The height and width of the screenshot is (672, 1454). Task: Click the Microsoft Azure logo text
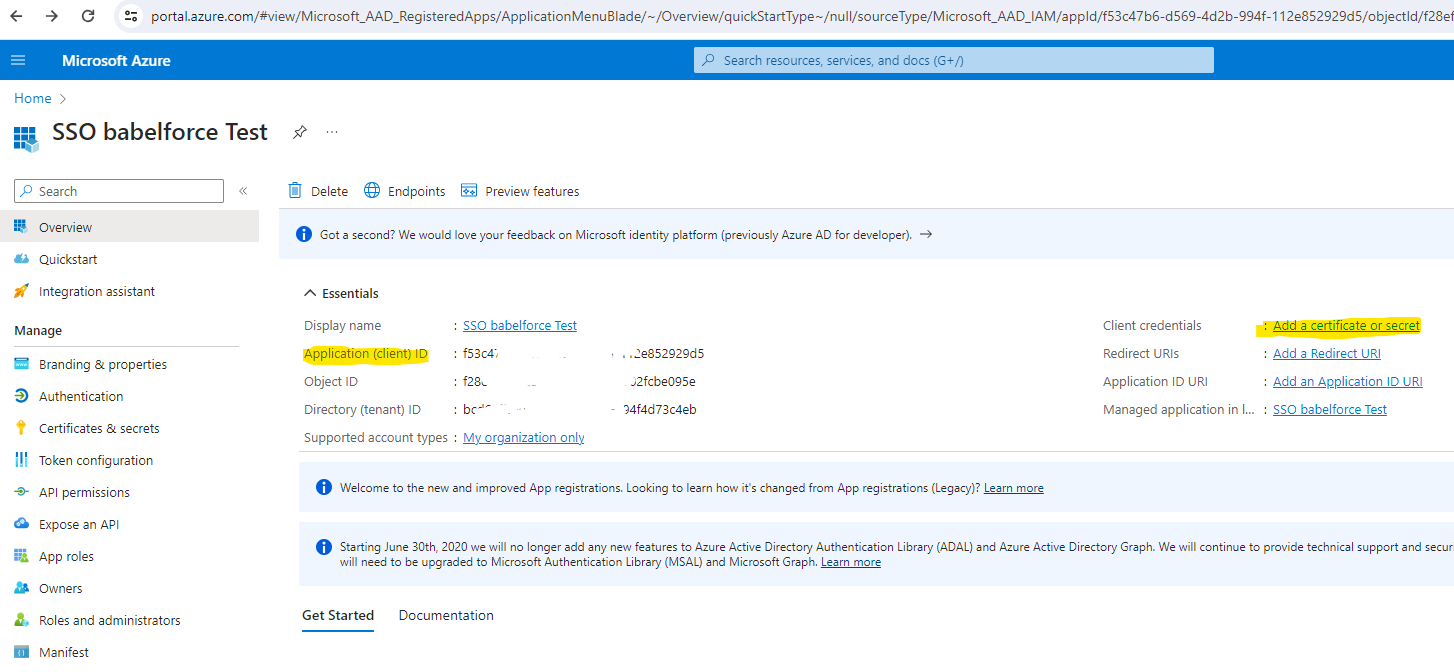tap(116, 60)
